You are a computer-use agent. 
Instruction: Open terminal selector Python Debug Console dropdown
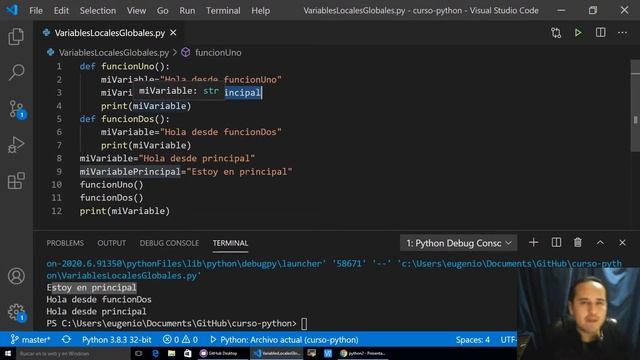click(458, 243)
